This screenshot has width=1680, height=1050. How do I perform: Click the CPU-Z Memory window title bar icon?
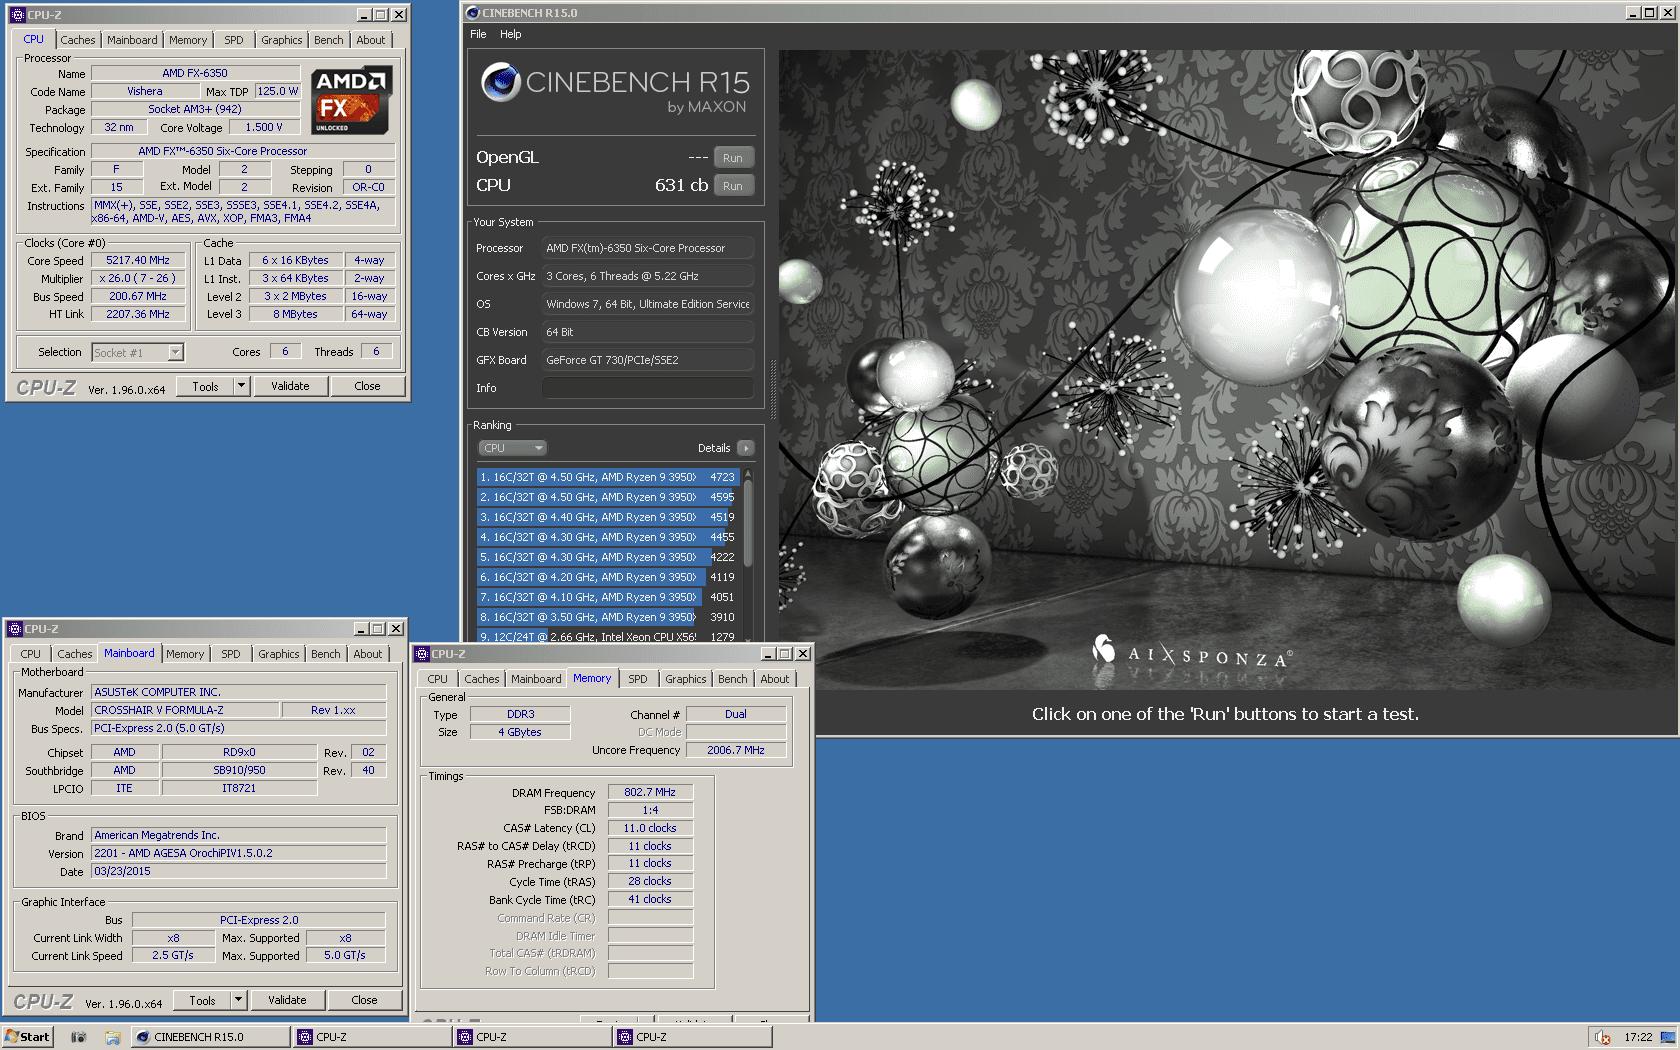point(422,654)
